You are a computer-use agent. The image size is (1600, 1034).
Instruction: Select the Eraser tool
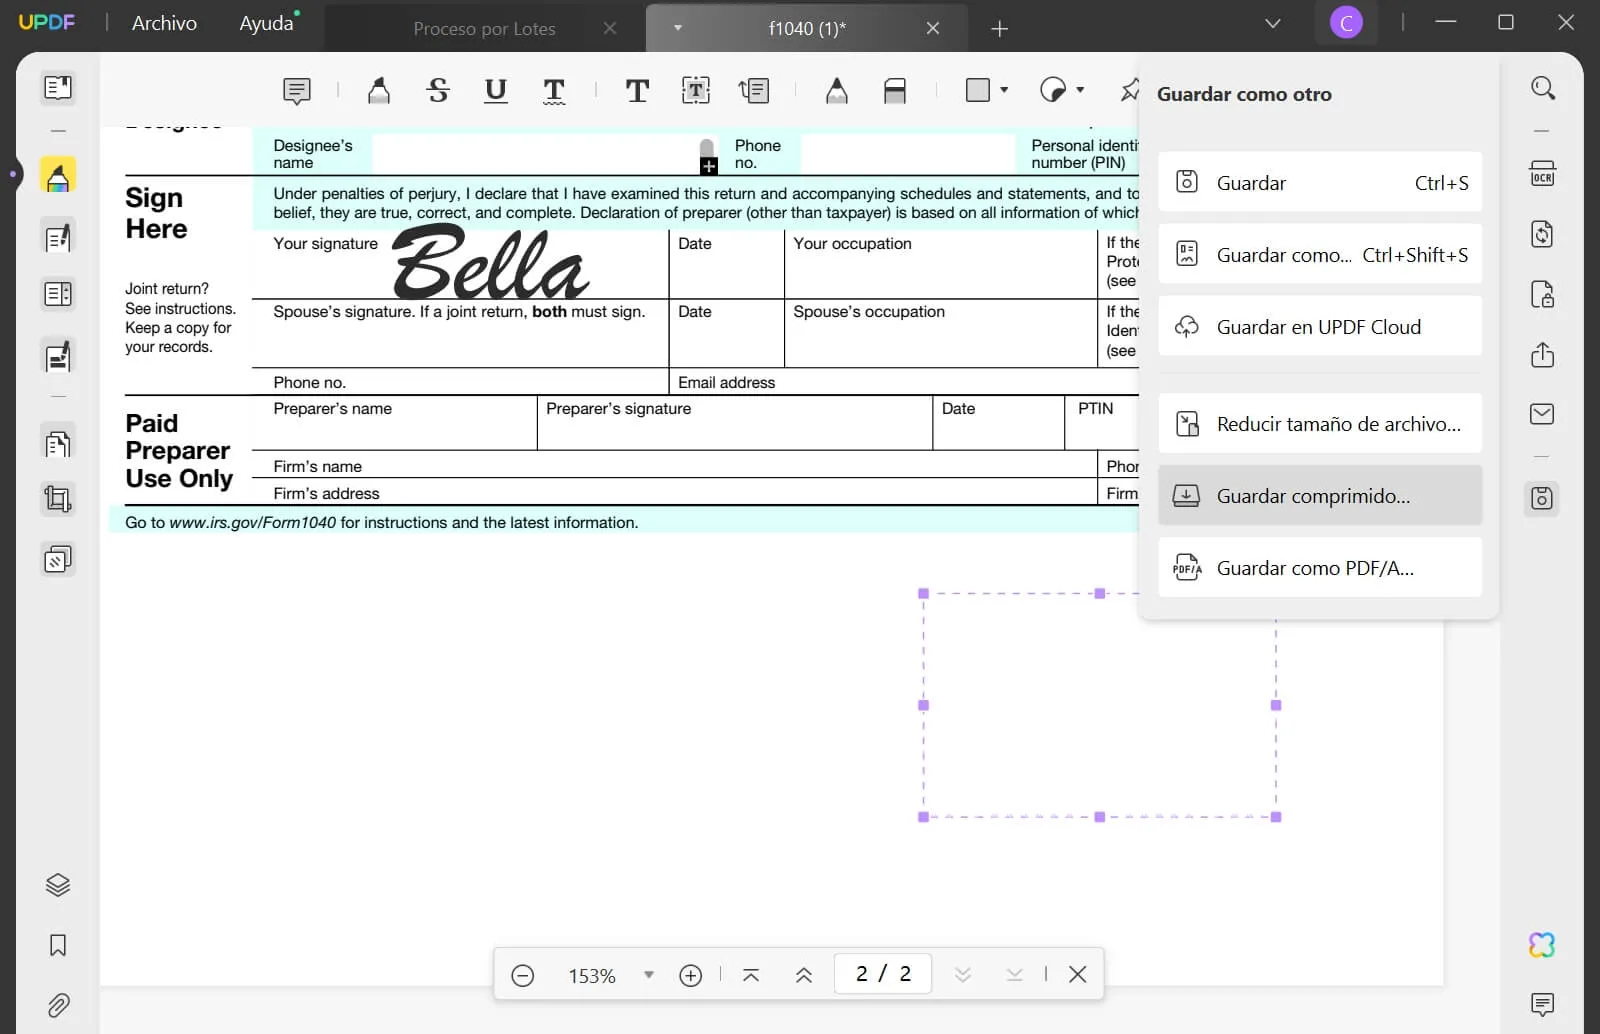point(895,91)
